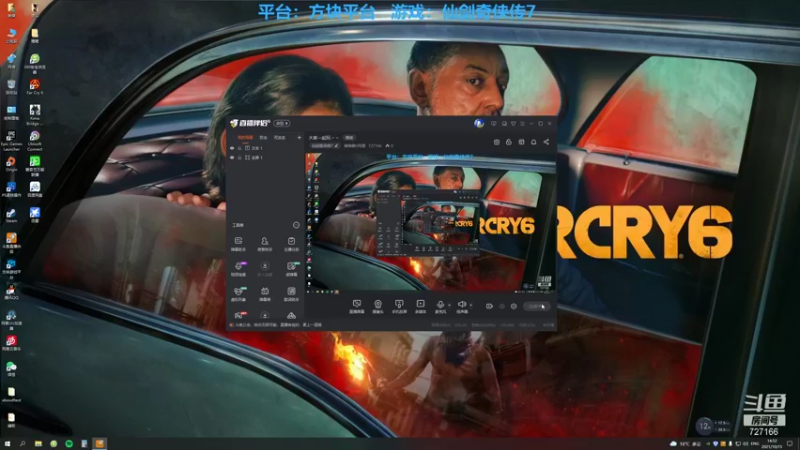Open the Kena Bridge desktop shortcut
Image resolution: width=800 pixels, height=450 pixels.
35,114
